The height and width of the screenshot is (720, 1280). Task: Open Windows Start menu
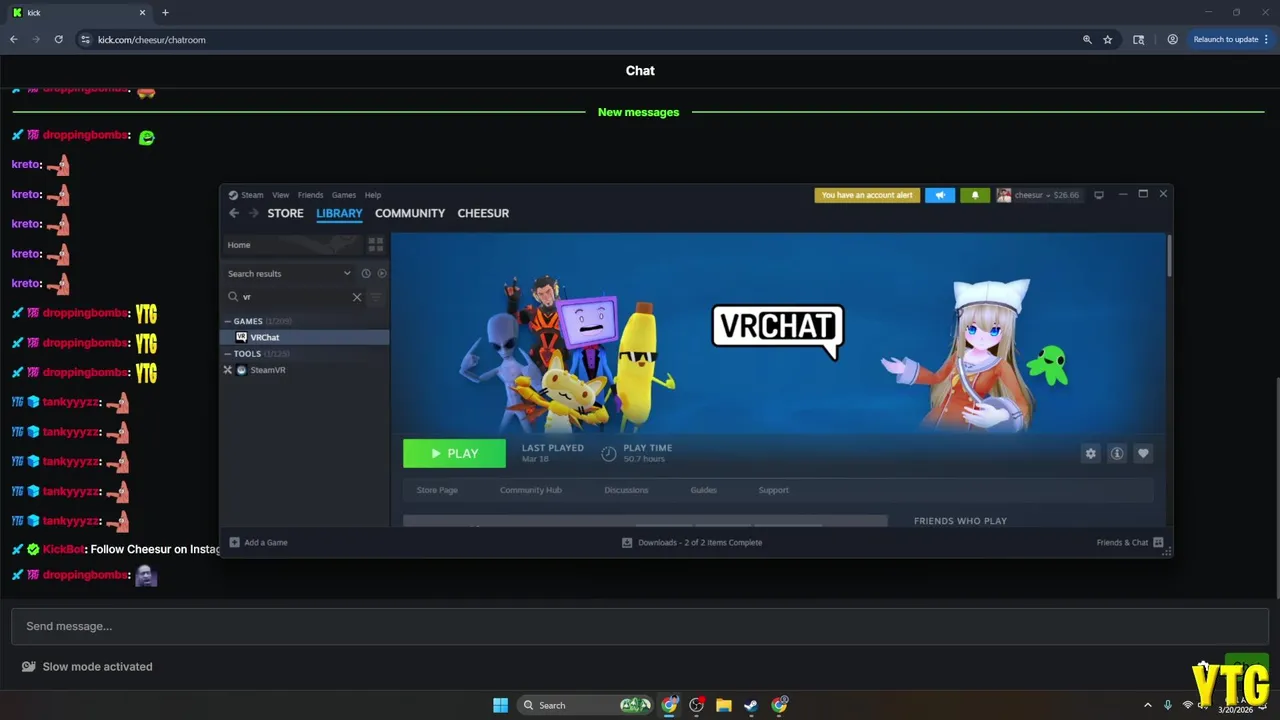pyautogui.click(x=500, y=705)
